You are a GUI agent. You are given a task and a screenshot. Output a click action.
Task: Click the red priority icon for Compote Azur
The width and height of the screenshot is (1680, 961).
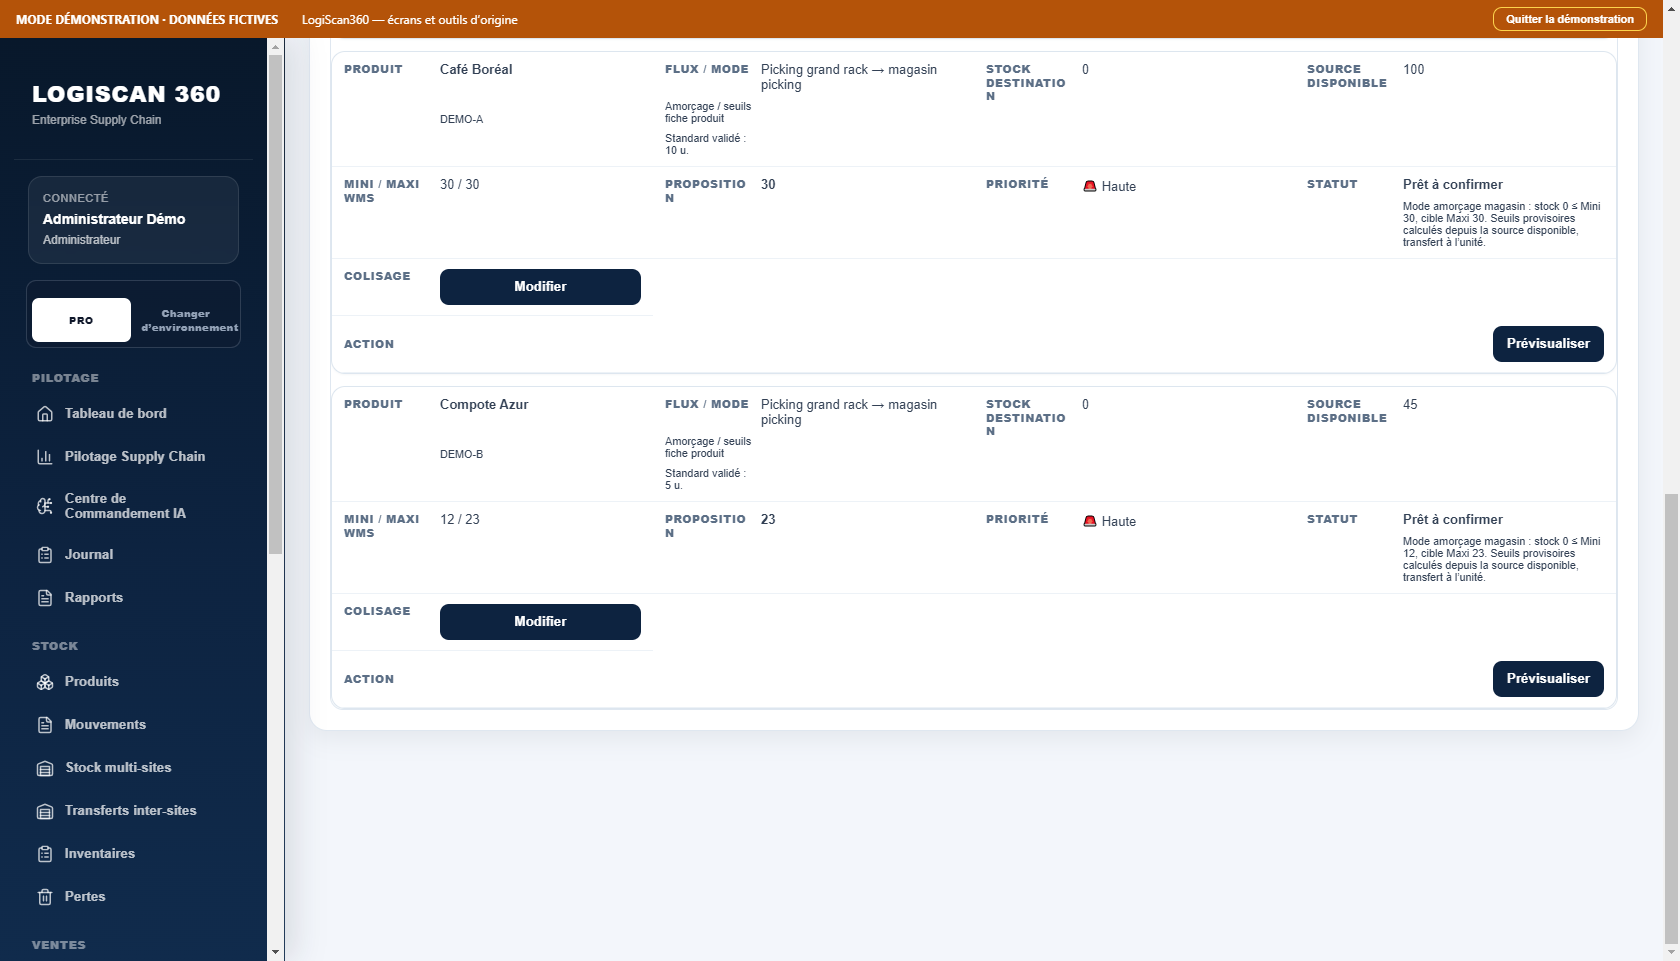[1090, 521]
